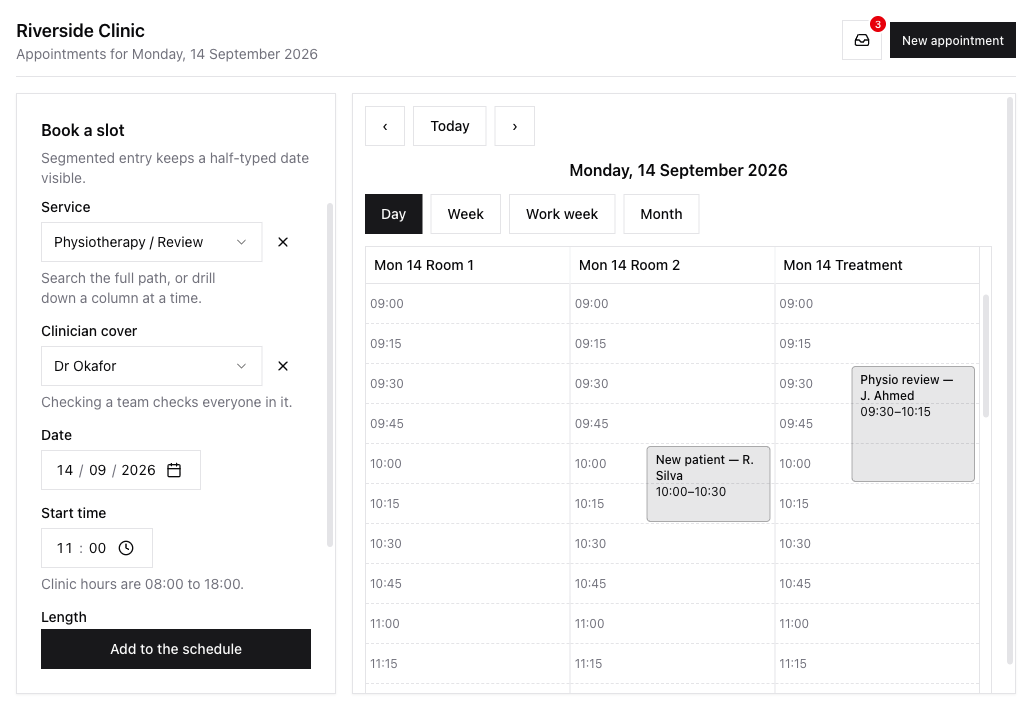Viewport: 1032px width, 710px height.
Task: Select the 10:30 slot in Room 1
Action: 467,544
